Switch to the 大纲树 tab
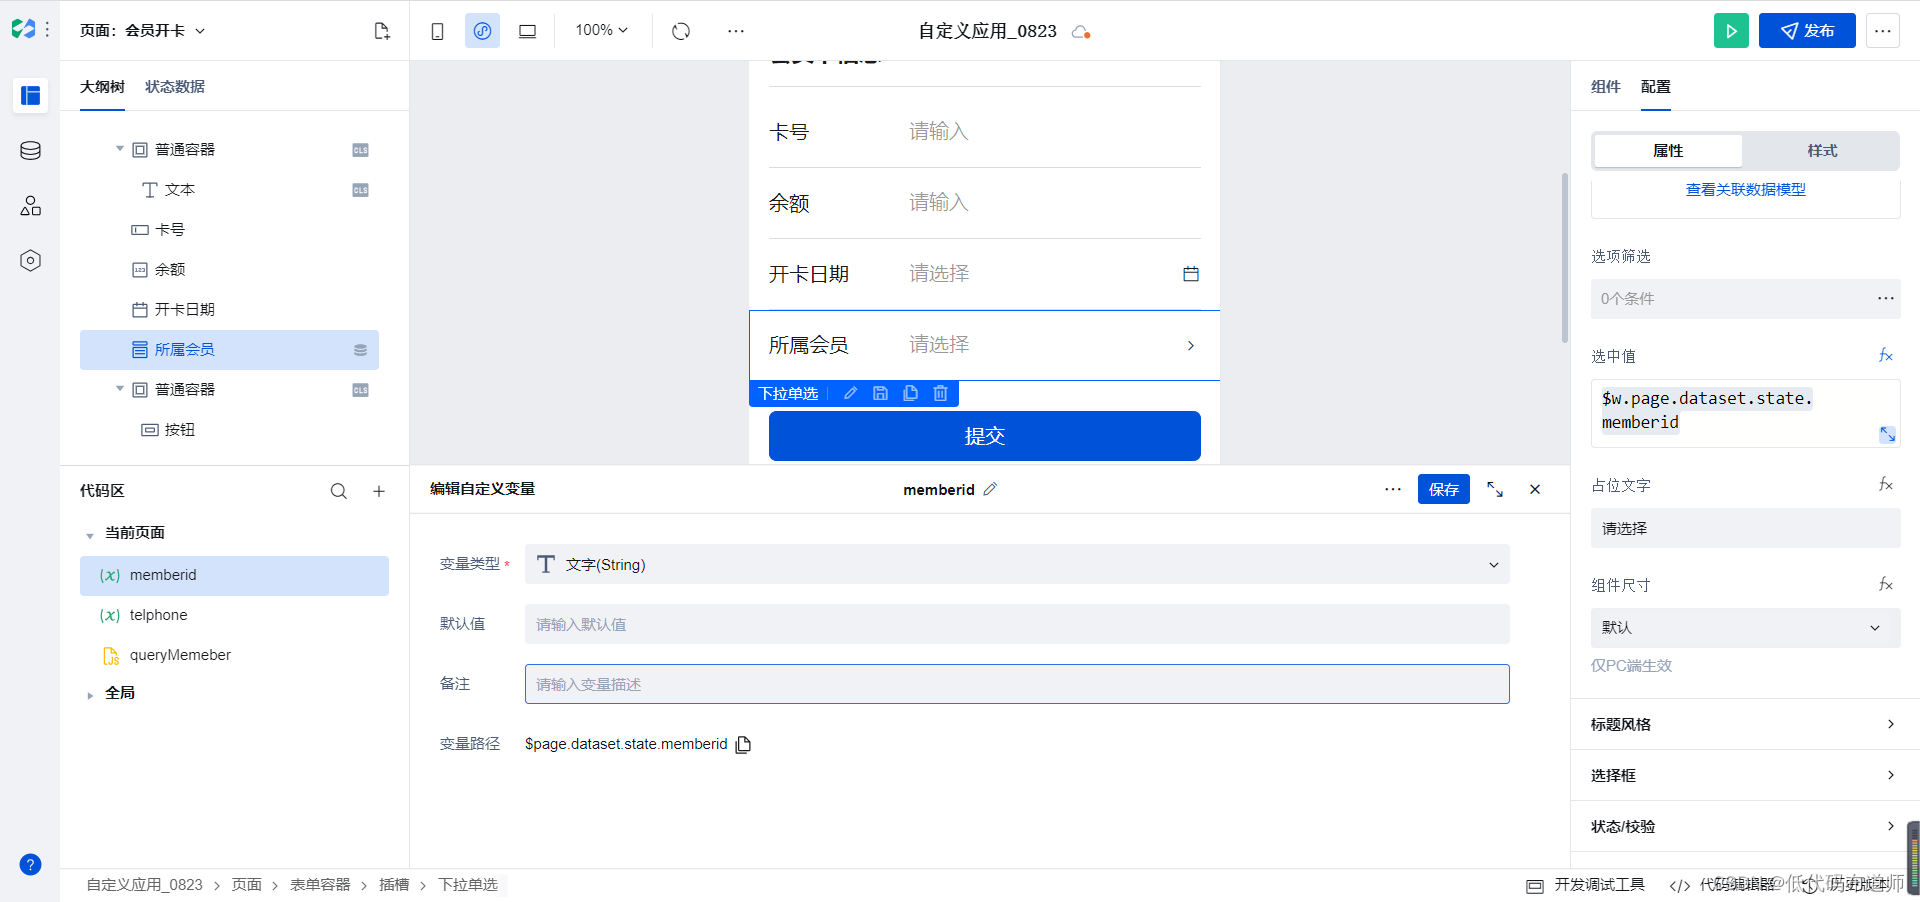This screenshot has height=902, width=1920. click(102, 87)
